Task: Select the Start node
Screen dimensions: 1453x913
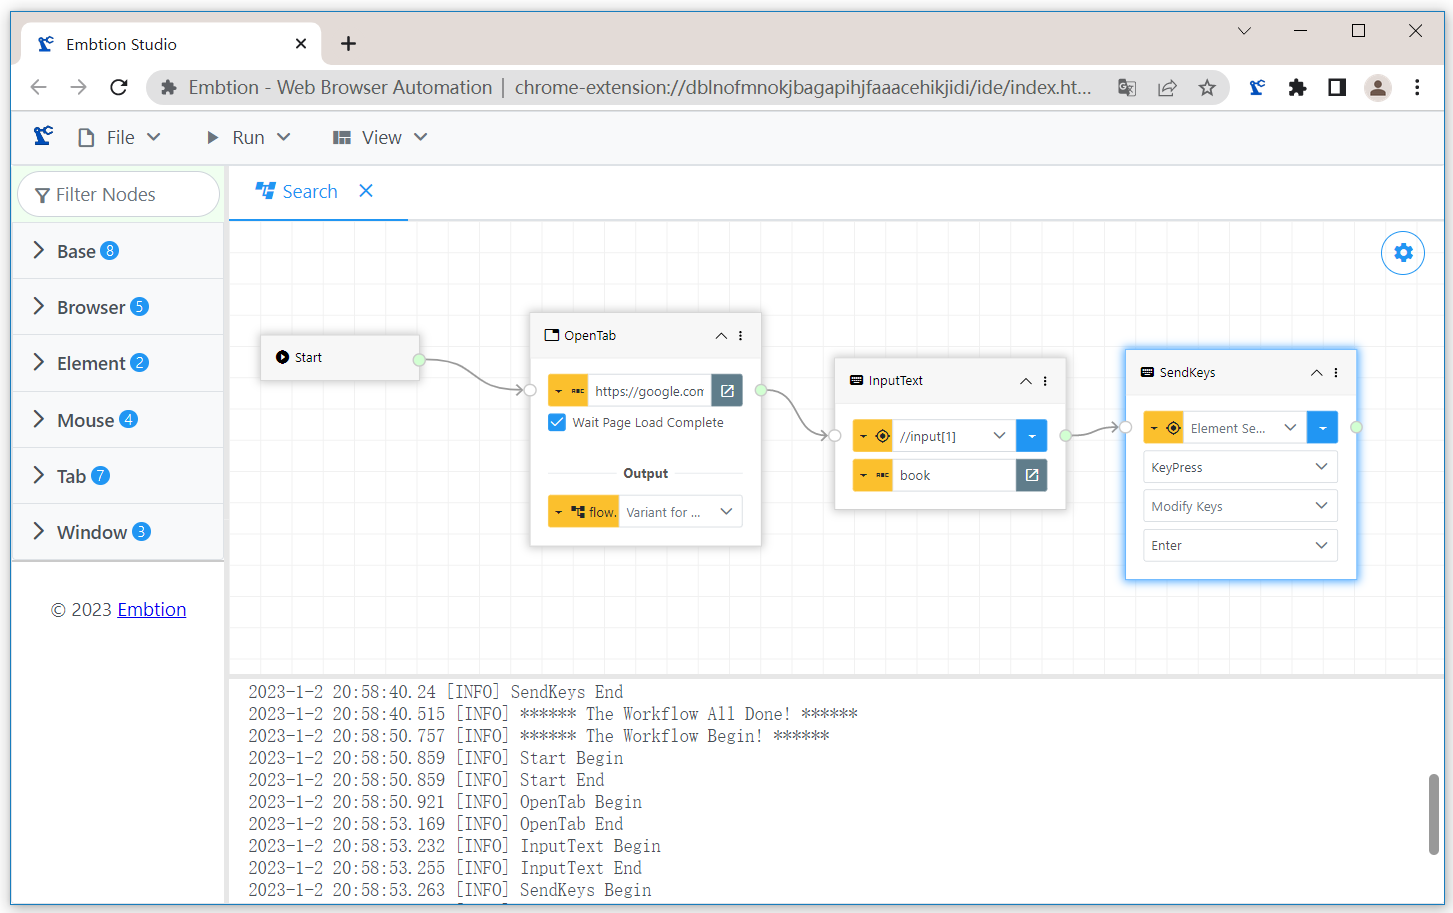Action: 340,357
